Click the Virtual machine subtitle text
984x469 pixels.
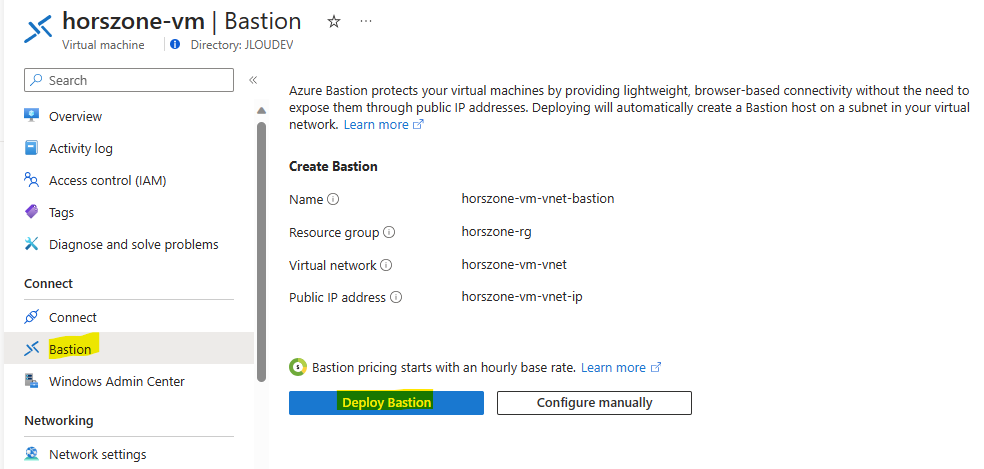tap(103, 45)
